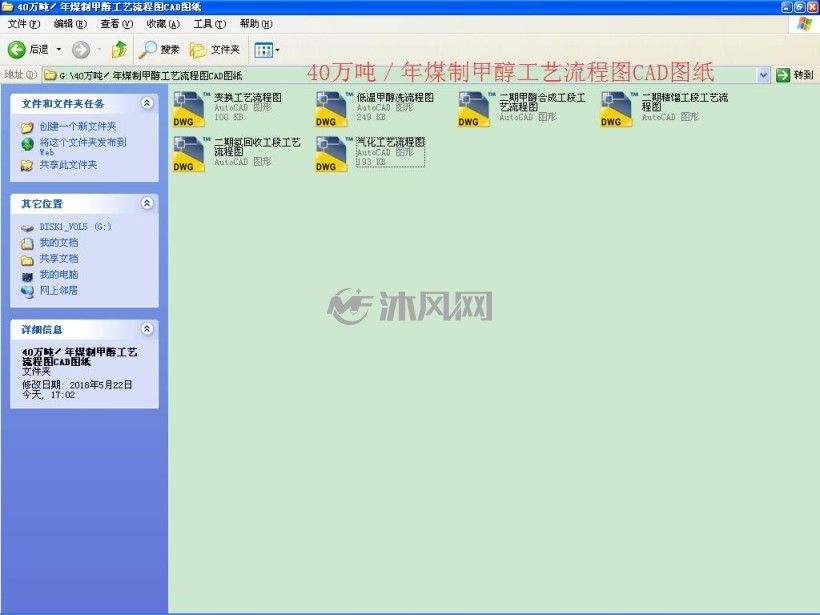The image size is (820, 615).
Task: Click 共享此文件夹 link
Action: (69, 165)
